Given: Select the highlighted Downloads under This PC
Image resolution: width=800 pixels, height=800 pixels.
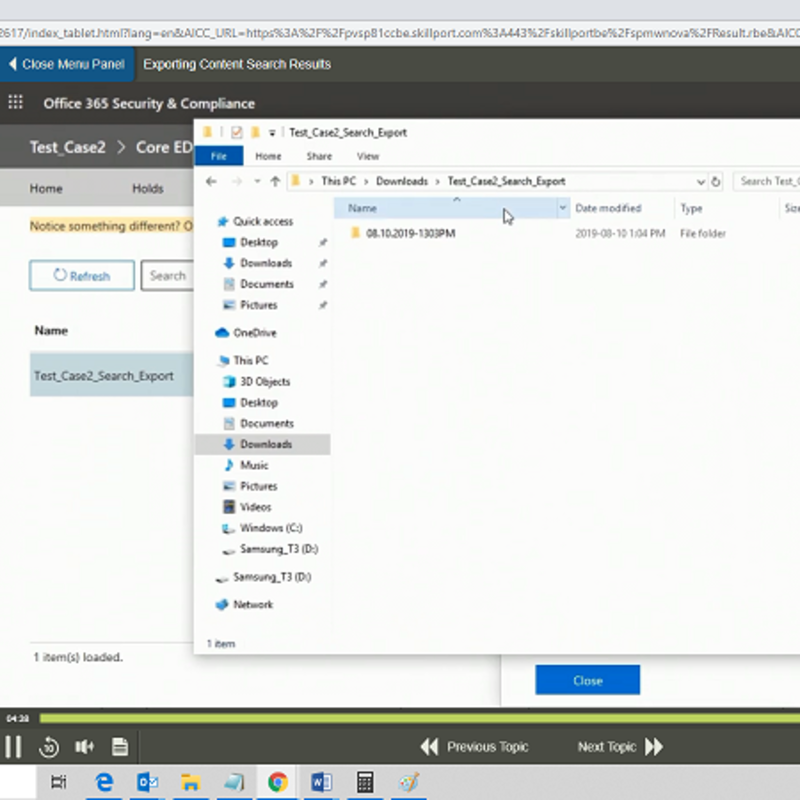Looking at the screenshot, I should (263, 444).
